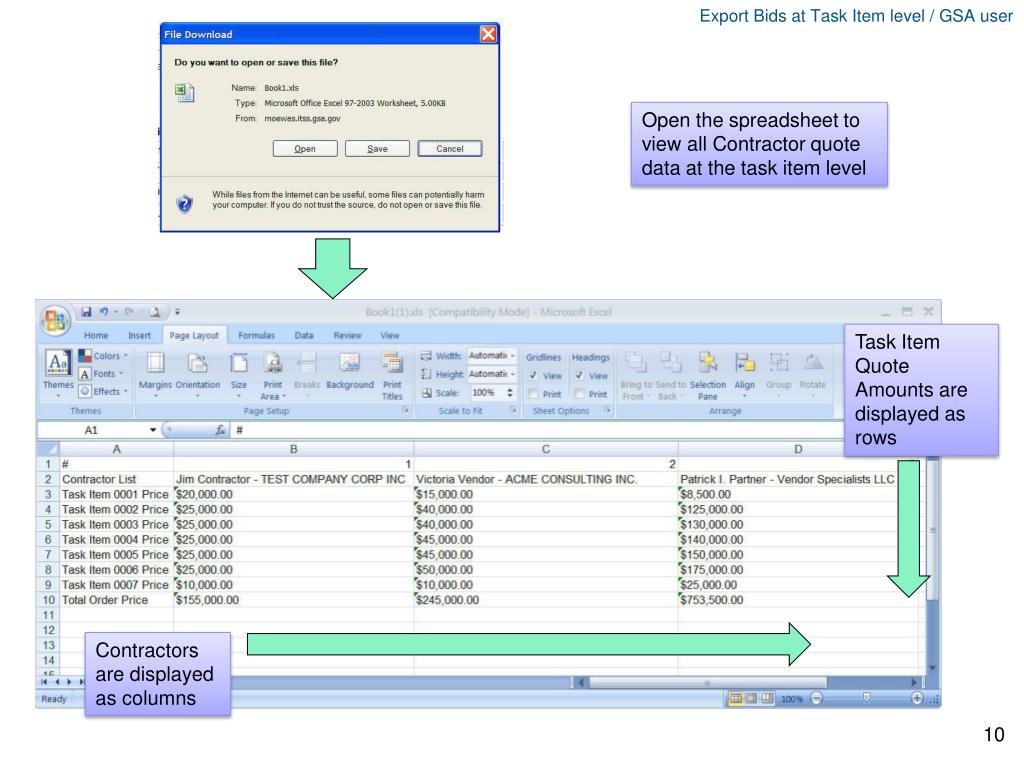
Task: Open Print Titles settings
Action: pyautogui.click(x=392, y=376)
